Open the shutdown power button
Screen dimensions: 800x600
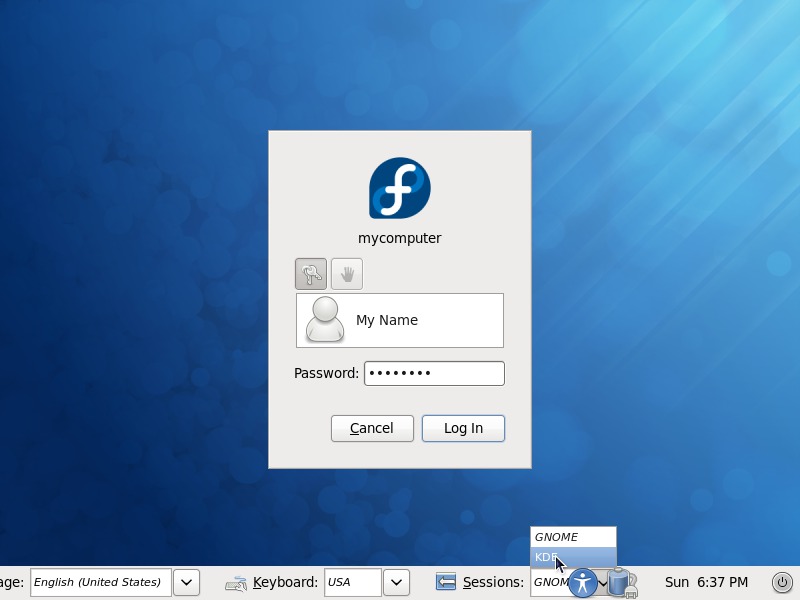[x=782, y=582]
